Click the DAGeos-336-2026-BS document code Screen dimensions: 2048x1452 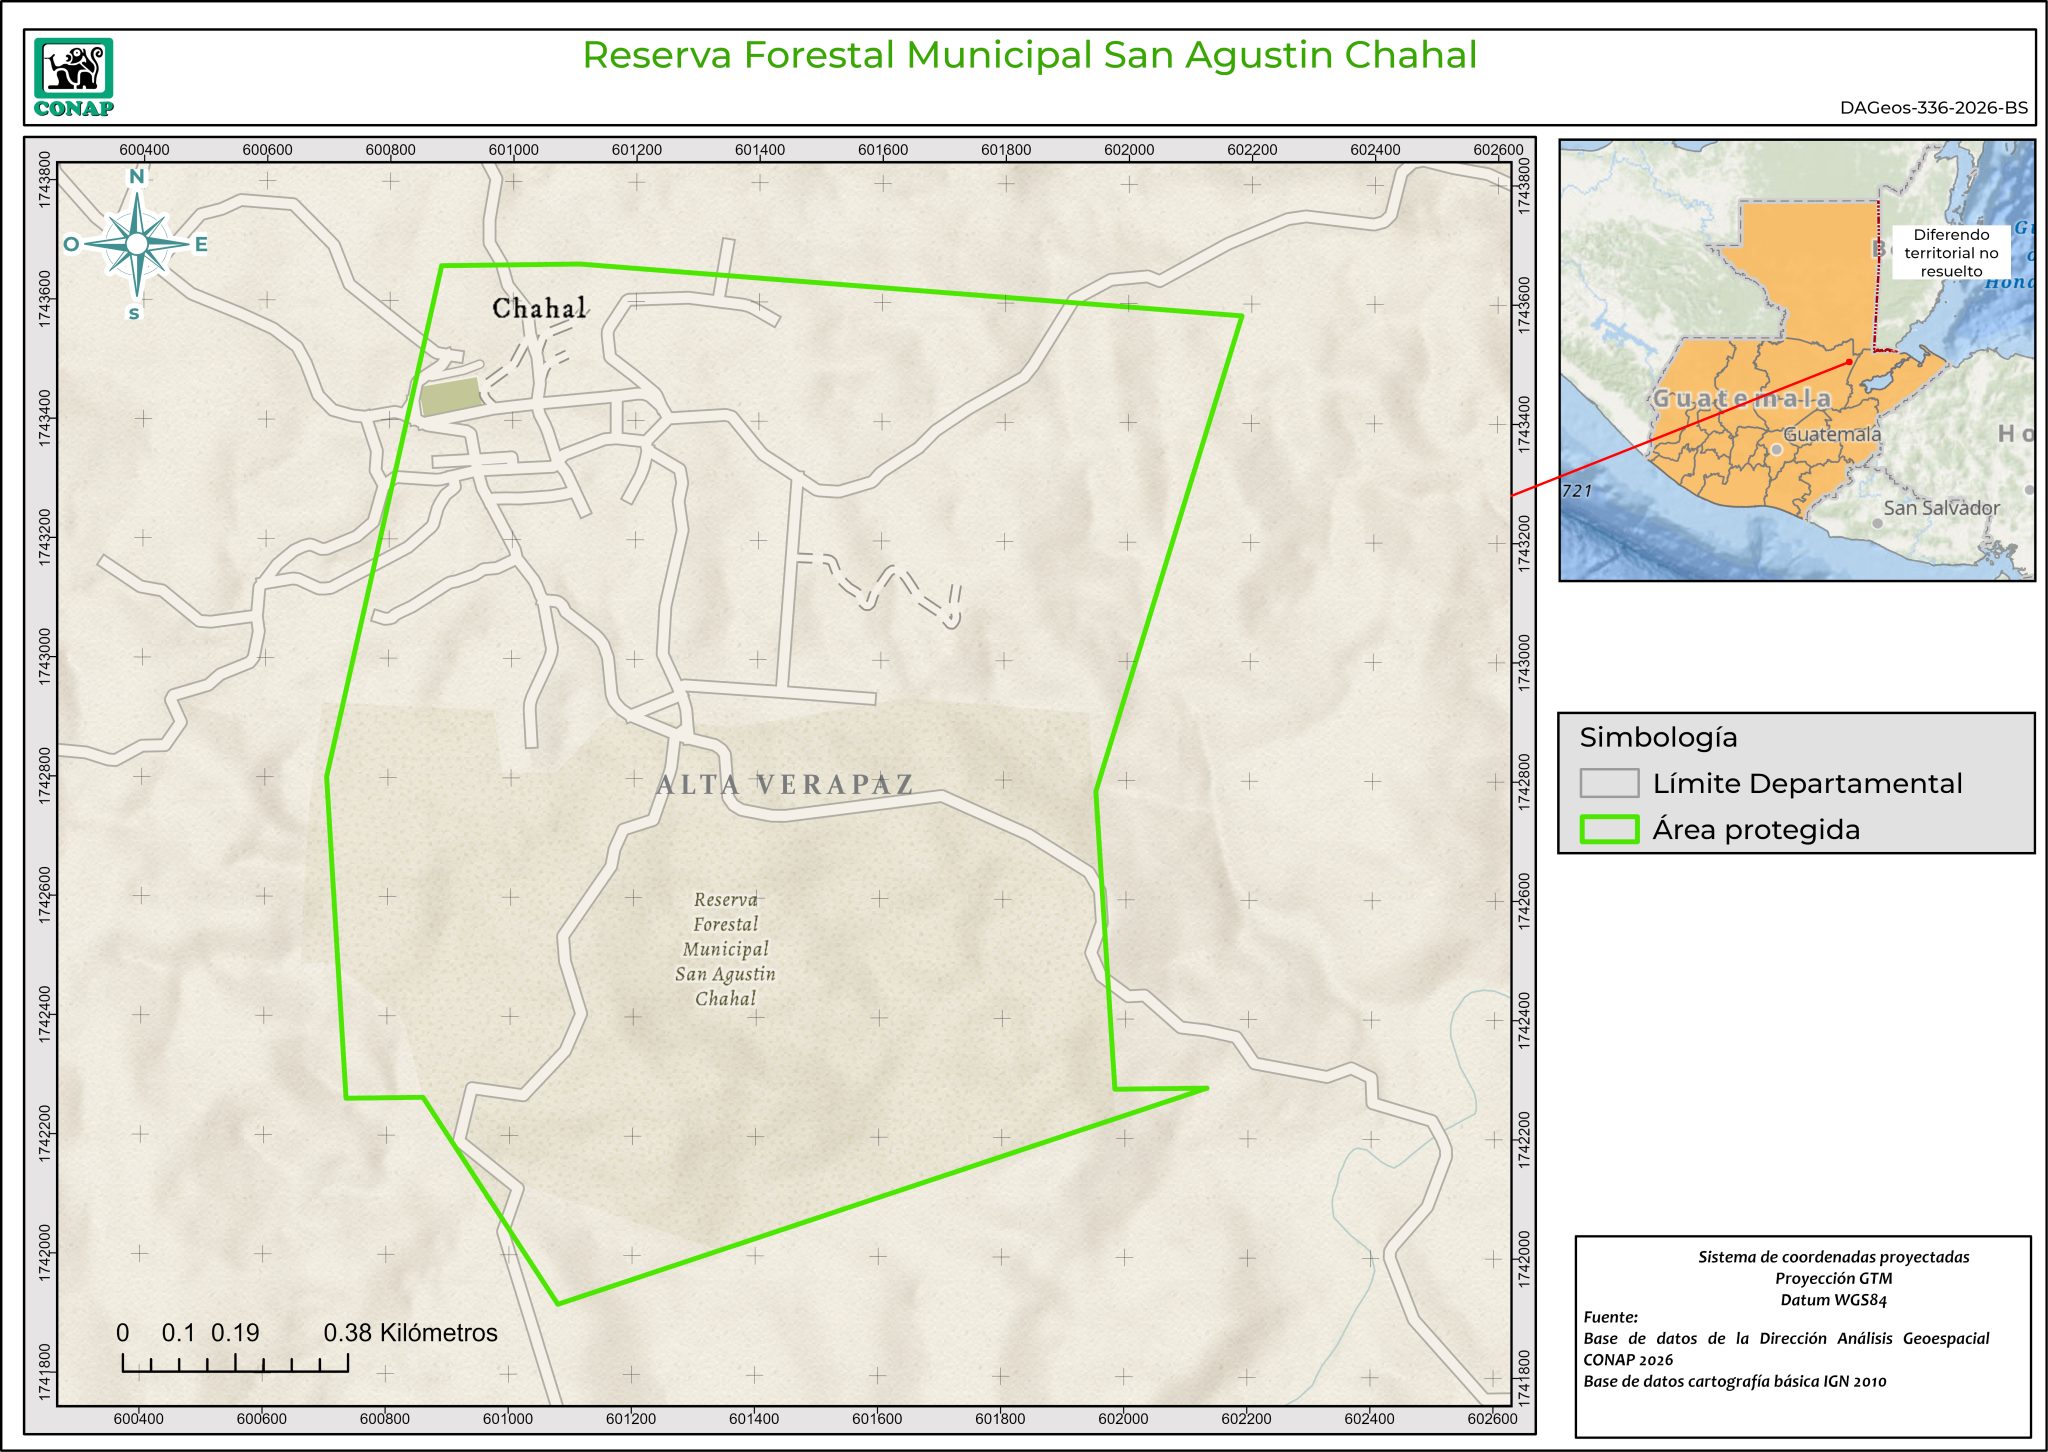tap(1933, 108)
